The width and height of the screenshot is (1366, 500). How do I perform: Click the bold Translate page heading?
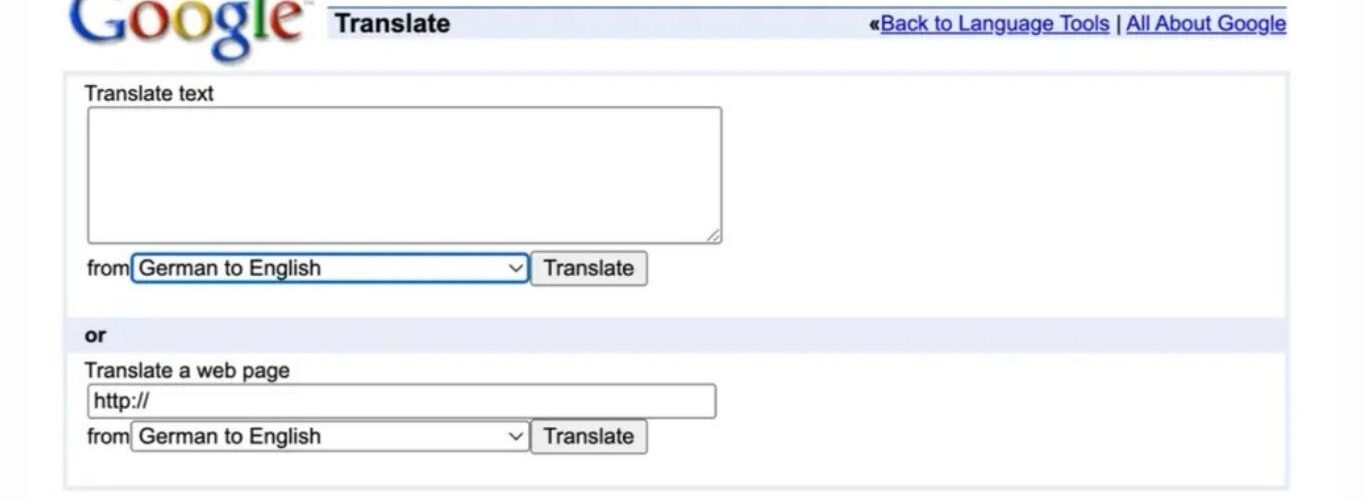click(x=392, y=24)
